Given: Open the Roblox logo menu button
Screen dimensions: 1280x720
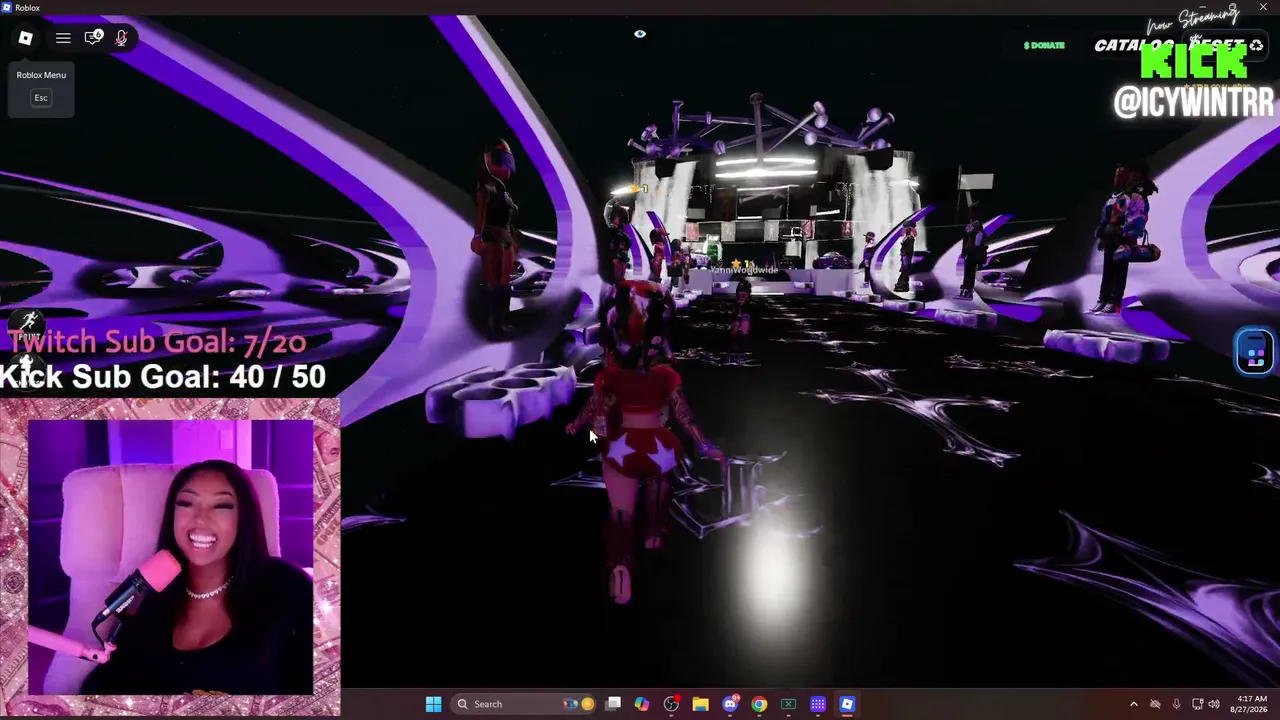Looking at the screenshot, I should point(26,39).
